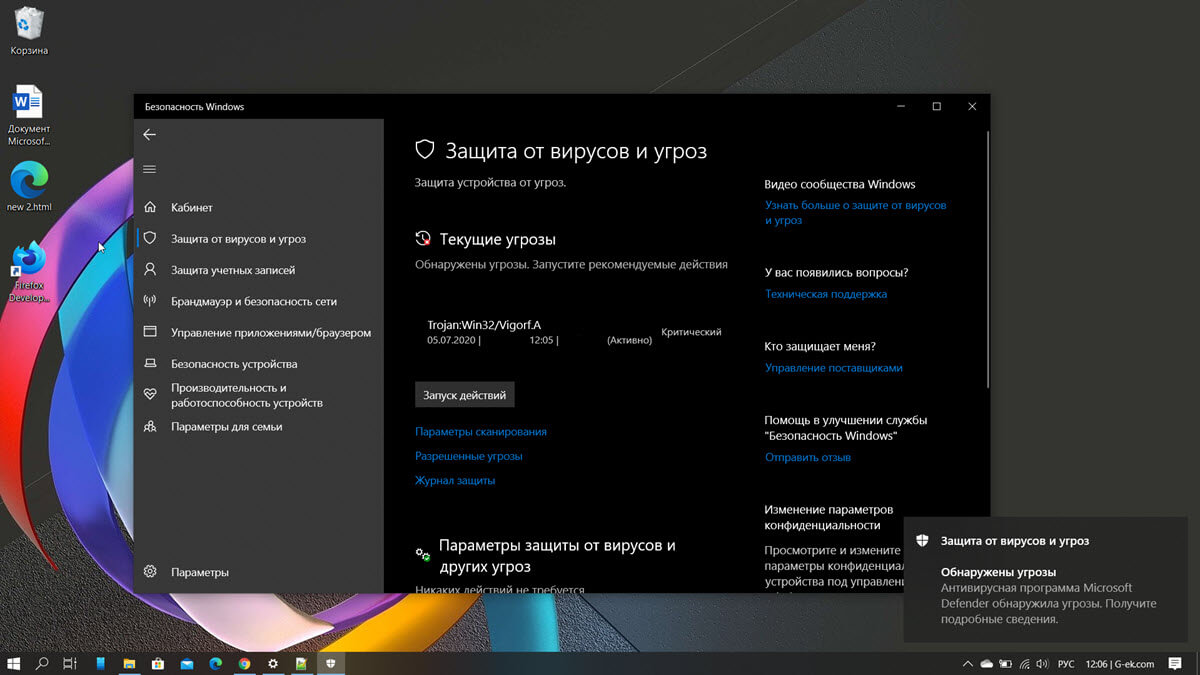Open the Windows Start menu
Viewport: 1200px width, 675px height.
click(14, 663)
